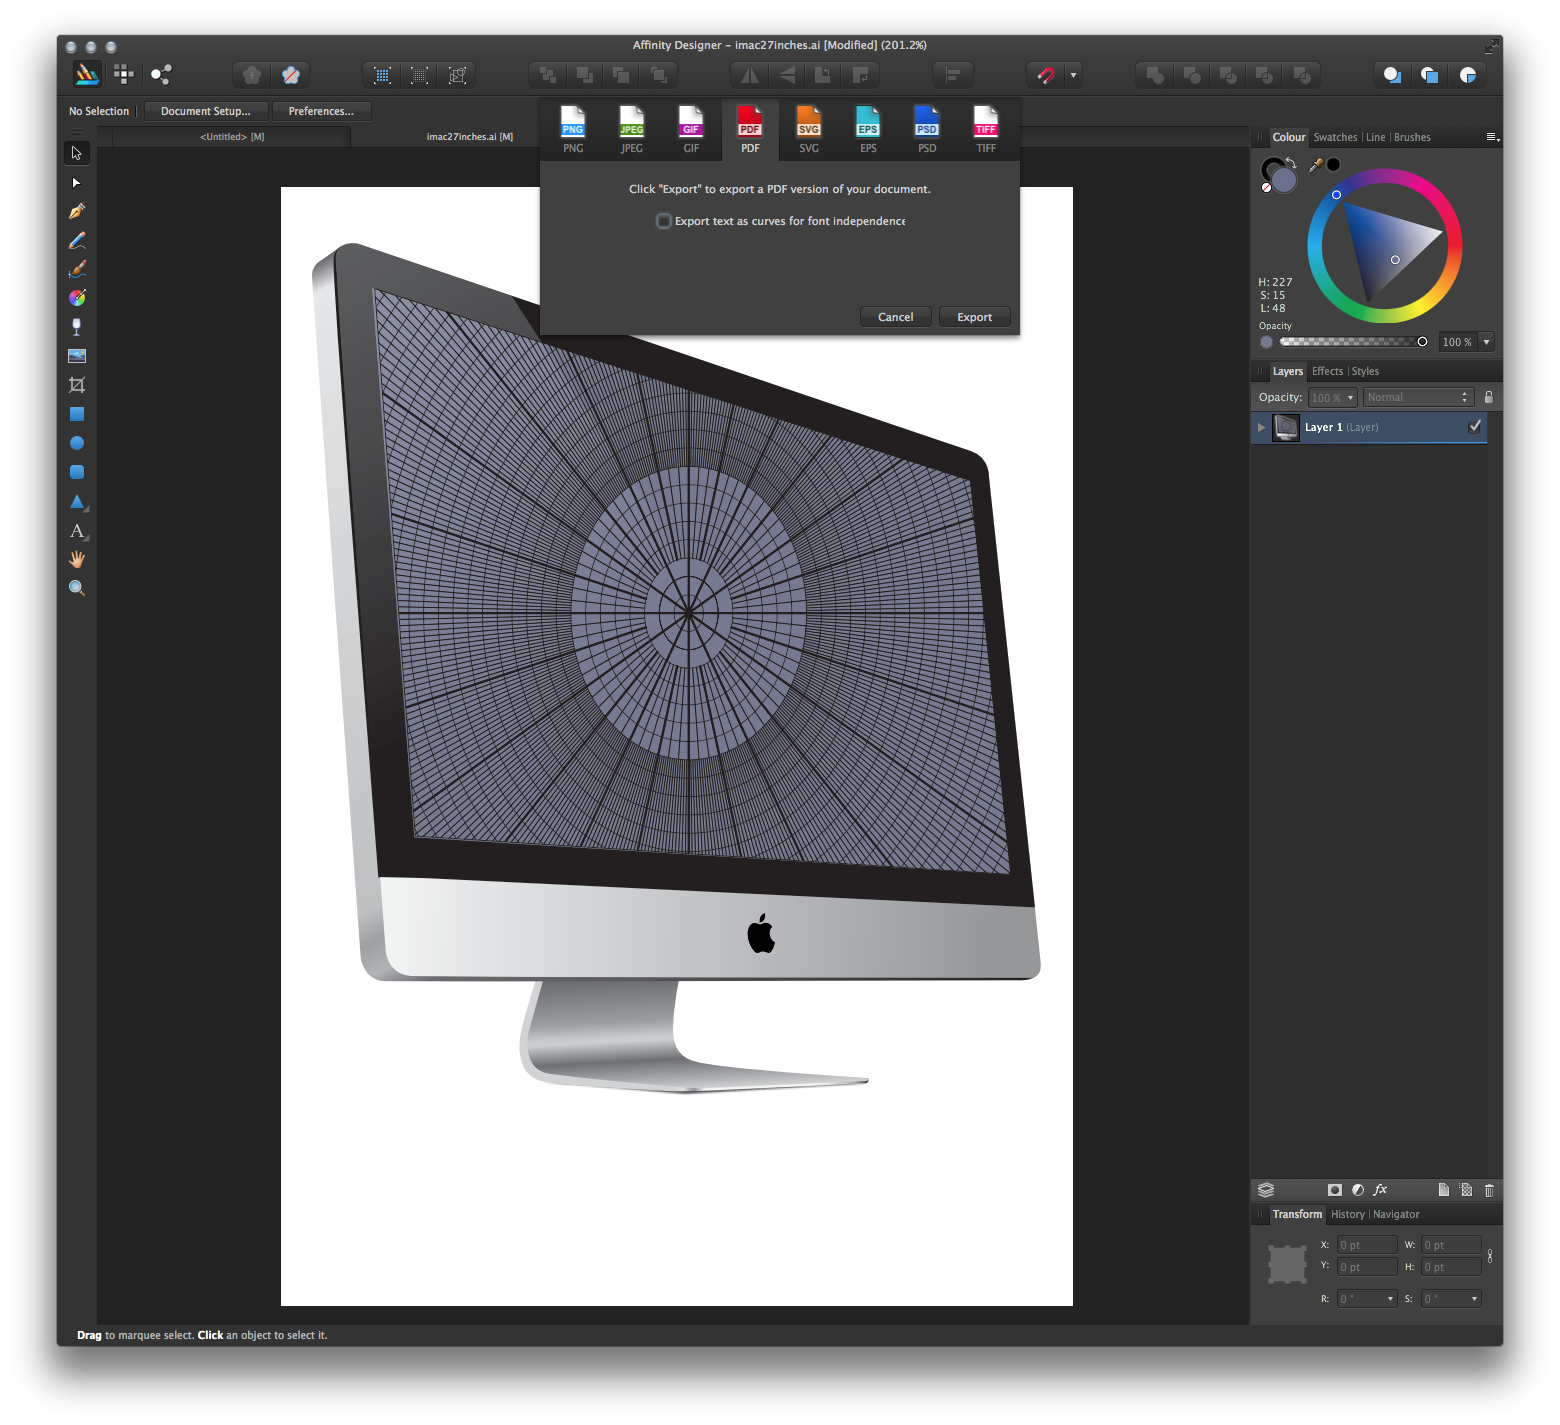The image size is (1560, 1425).
Task: Toggle Insert behind selection button
Action: click(x=1392, y=75)
